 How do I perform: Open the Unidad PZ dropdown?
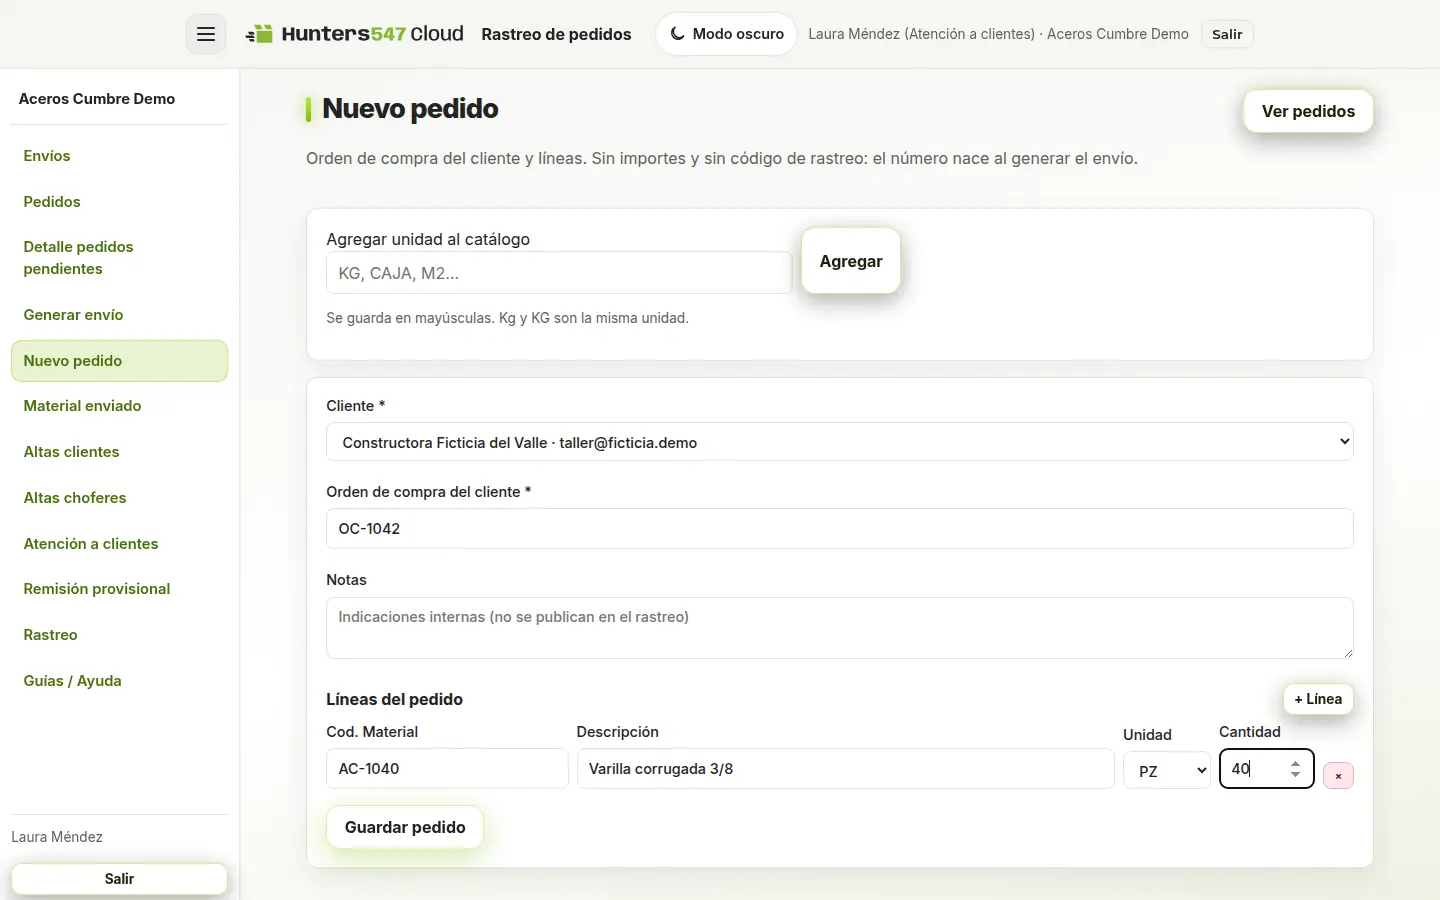(1167, 771)
